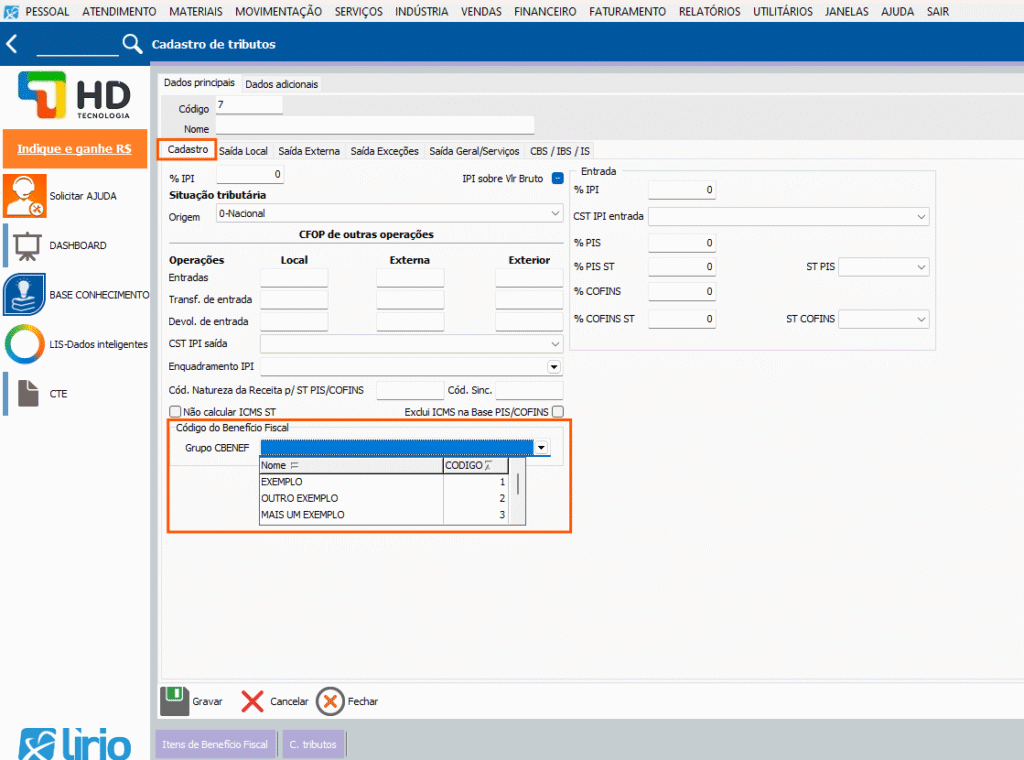Open the DASHBOARD sidebar icon
This screenshot has height=760, width=1024.
point(25,245)
